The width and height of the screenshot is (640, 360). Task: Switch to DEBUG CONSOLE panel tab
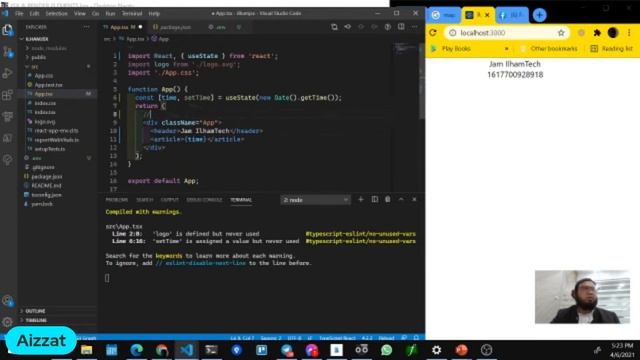[x=204, y=200]
